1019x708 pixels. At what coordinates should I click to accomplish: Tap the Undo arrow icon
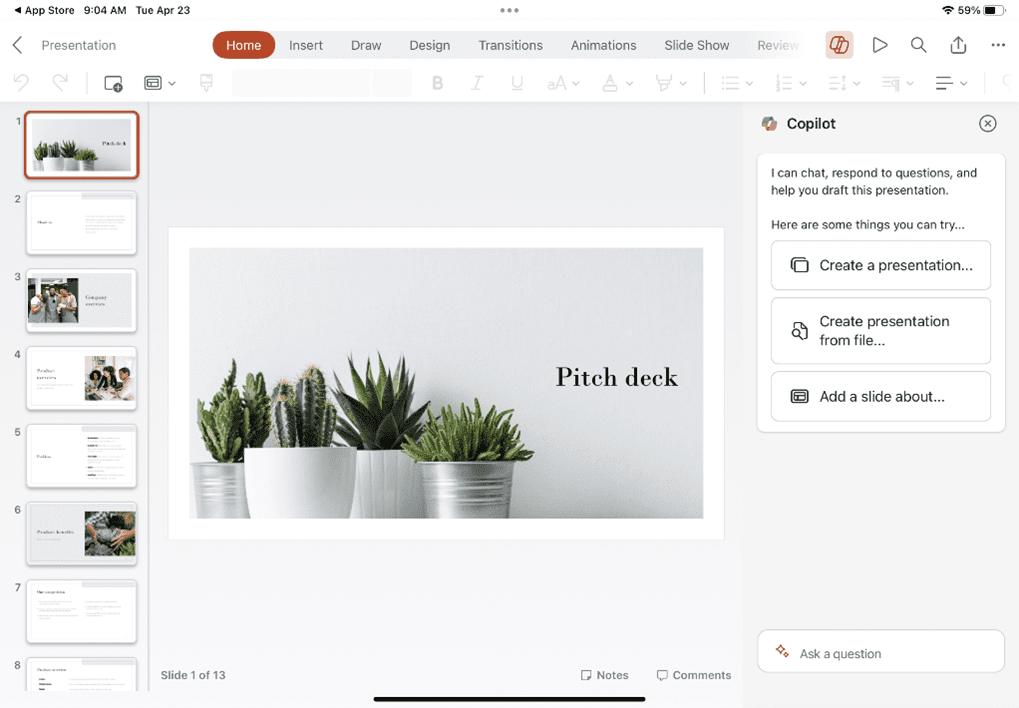click(x=20, y=83)
